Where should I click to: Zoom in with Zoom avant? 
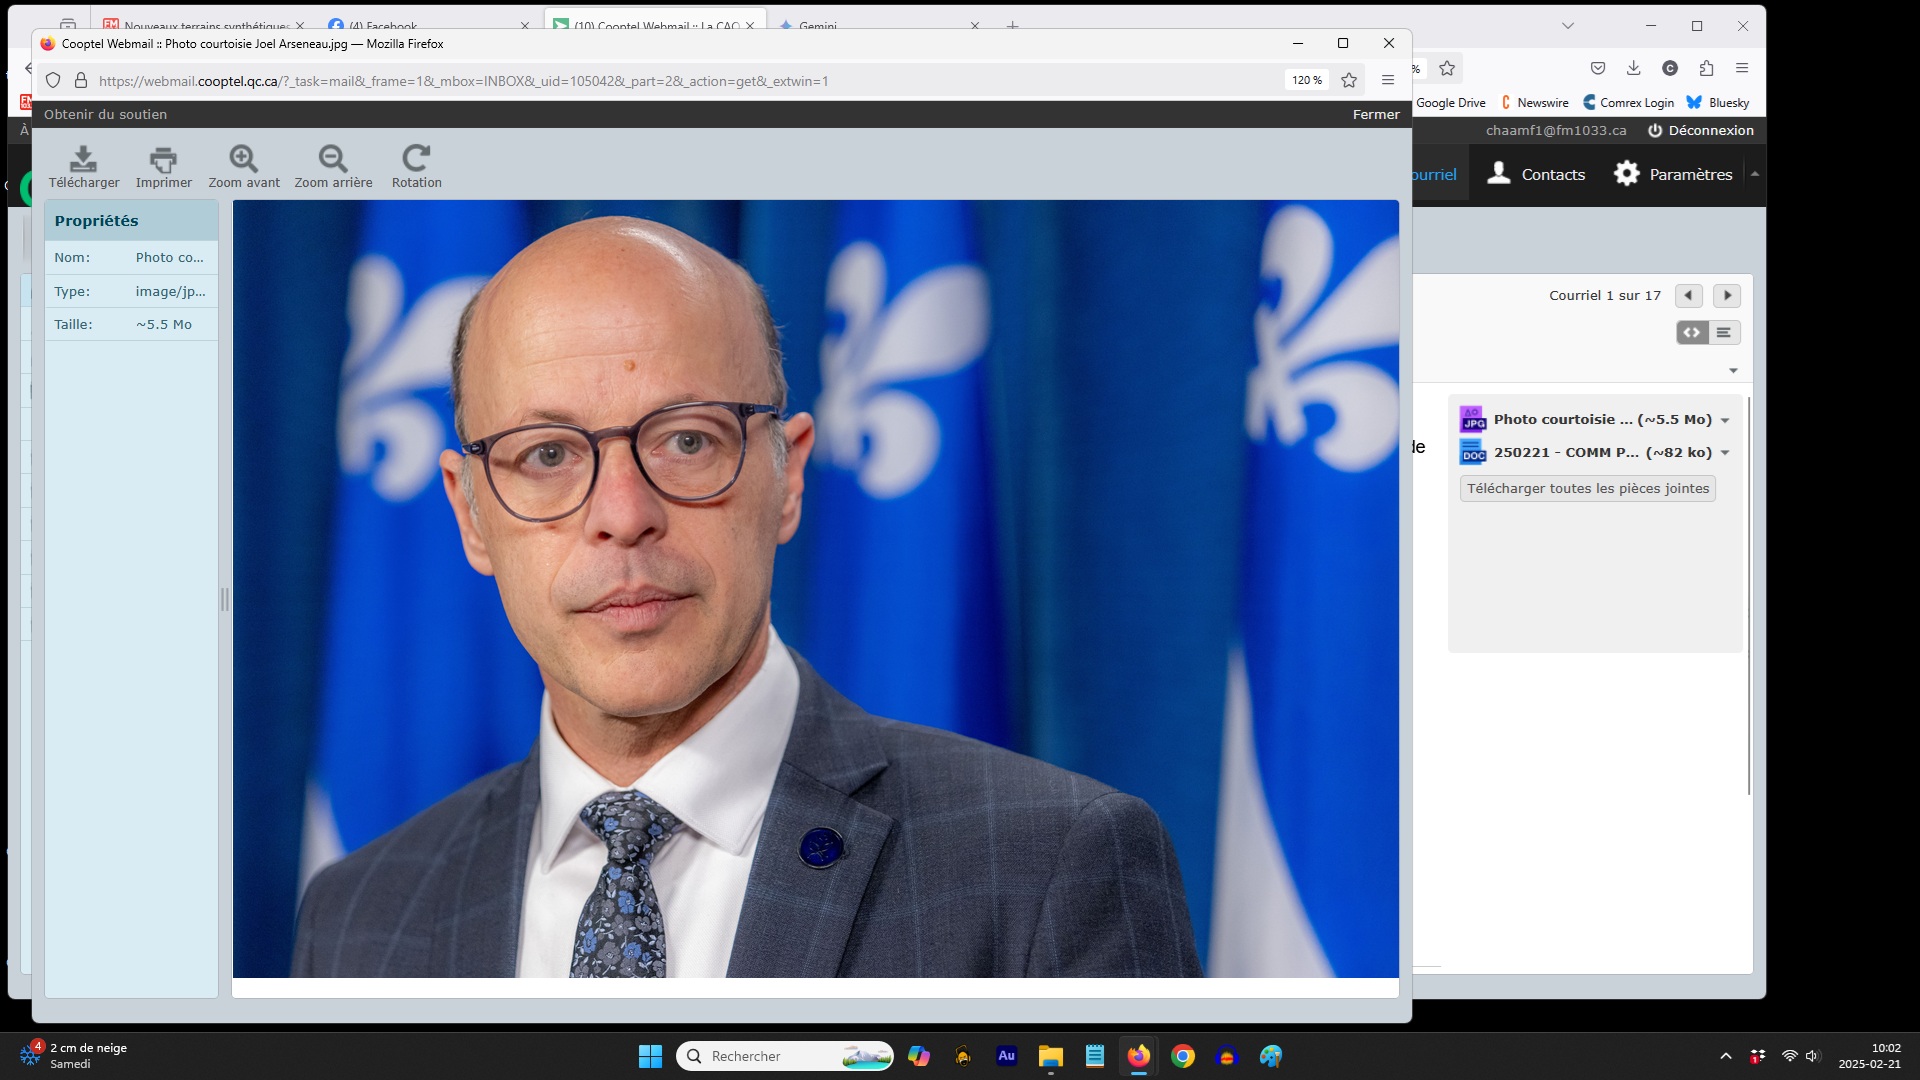click(x=244, y=159)
